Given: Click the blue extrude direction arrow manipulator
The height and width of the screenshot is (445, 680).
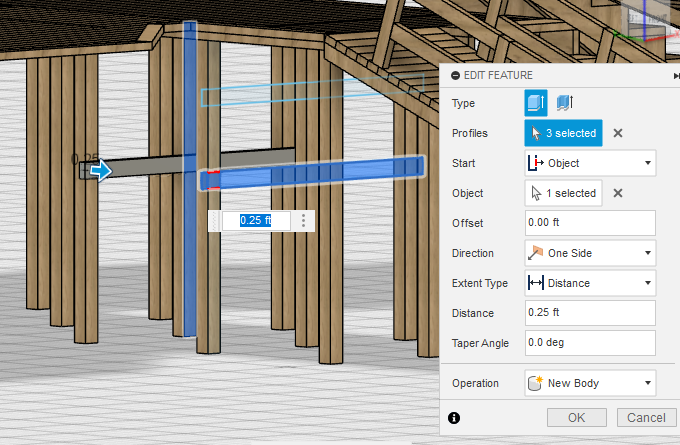Looking at the screenshot, I should [x=101, y=170].
